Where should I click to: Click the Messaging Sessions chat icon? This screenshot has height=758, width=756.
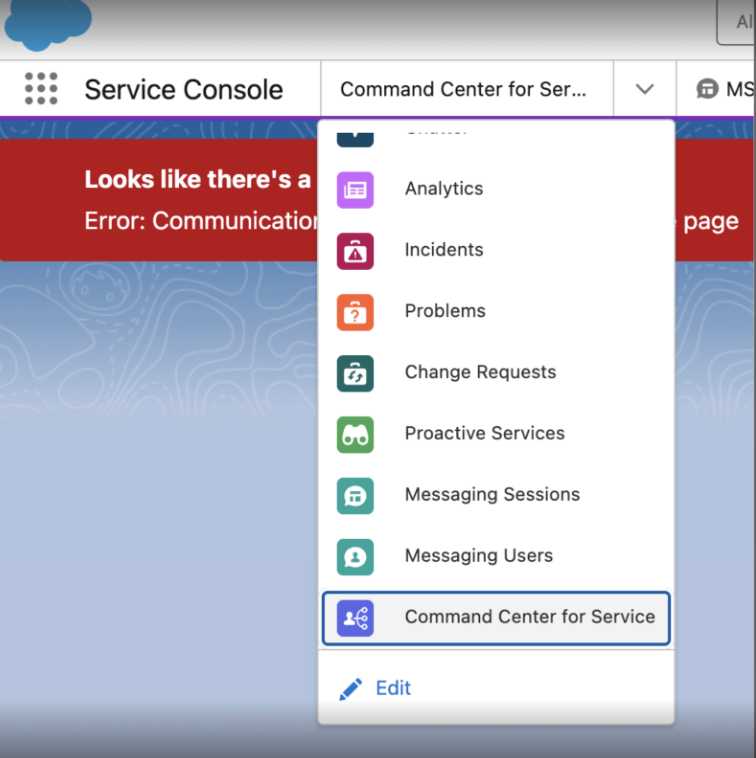pyautogui.click(x=355, y=496)
